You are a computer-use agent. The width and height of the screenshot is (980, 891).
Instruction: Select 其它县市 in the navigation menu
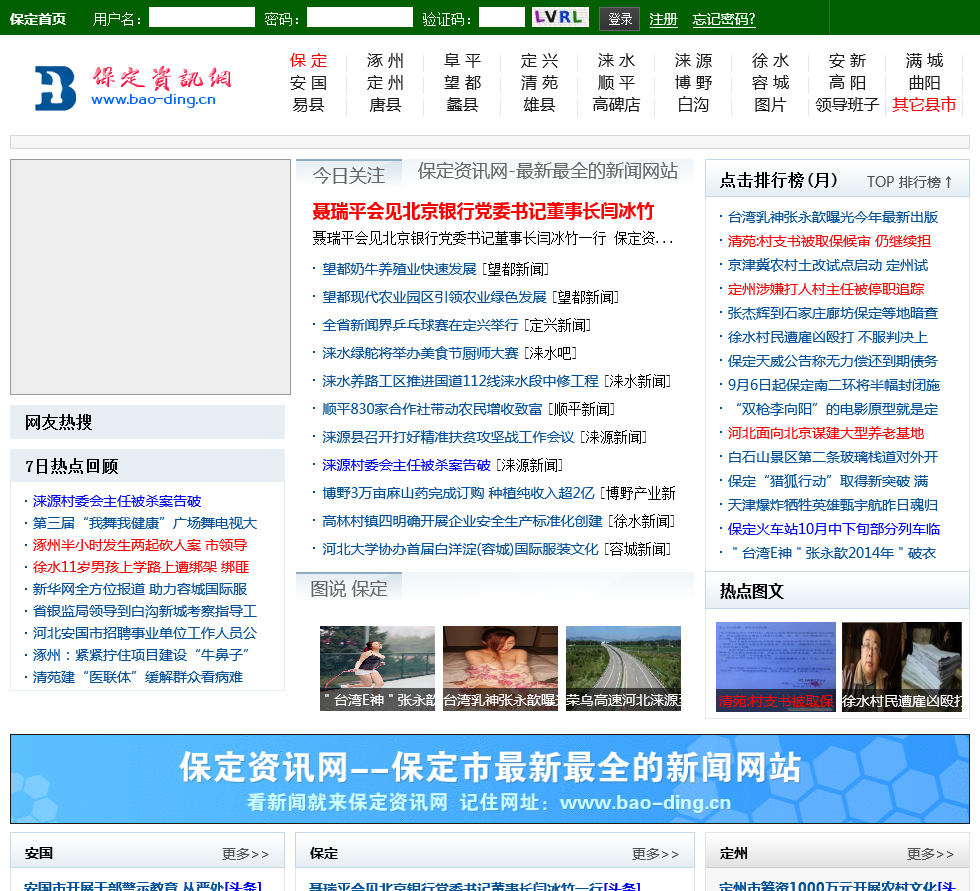point(924,105)
